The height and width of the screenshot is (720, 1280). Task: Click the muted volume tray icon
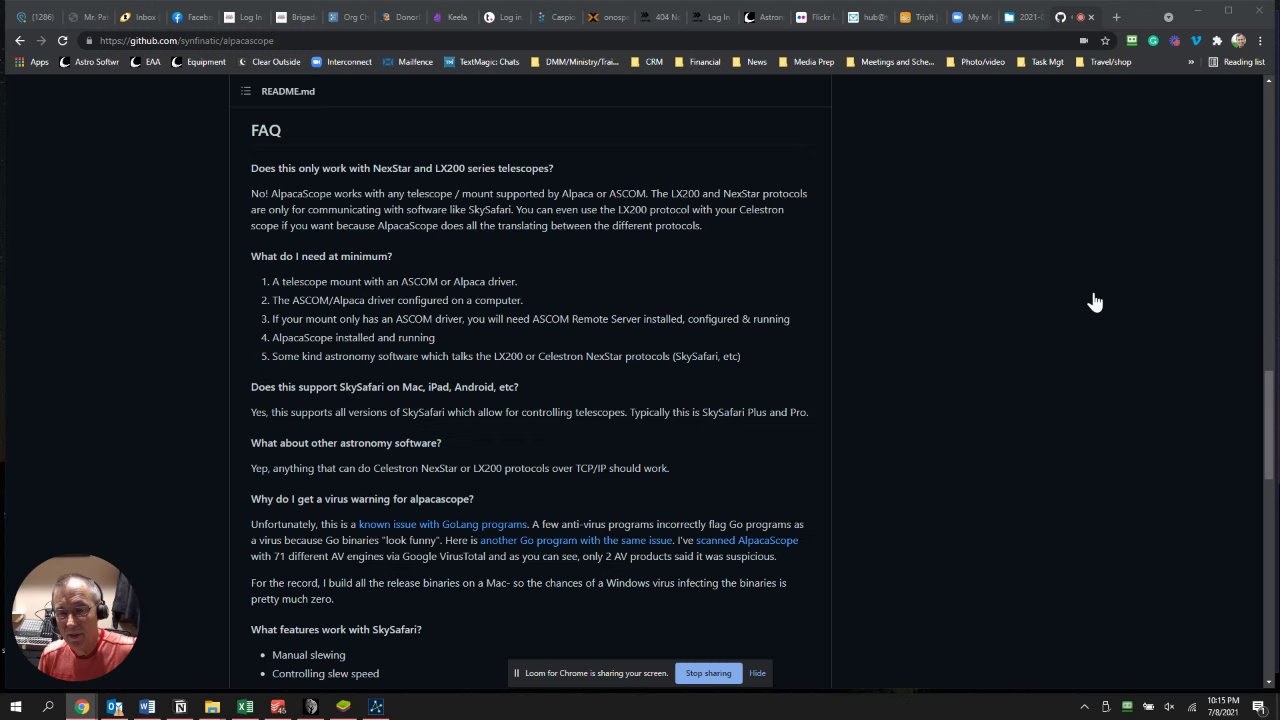click(1169, 707)
